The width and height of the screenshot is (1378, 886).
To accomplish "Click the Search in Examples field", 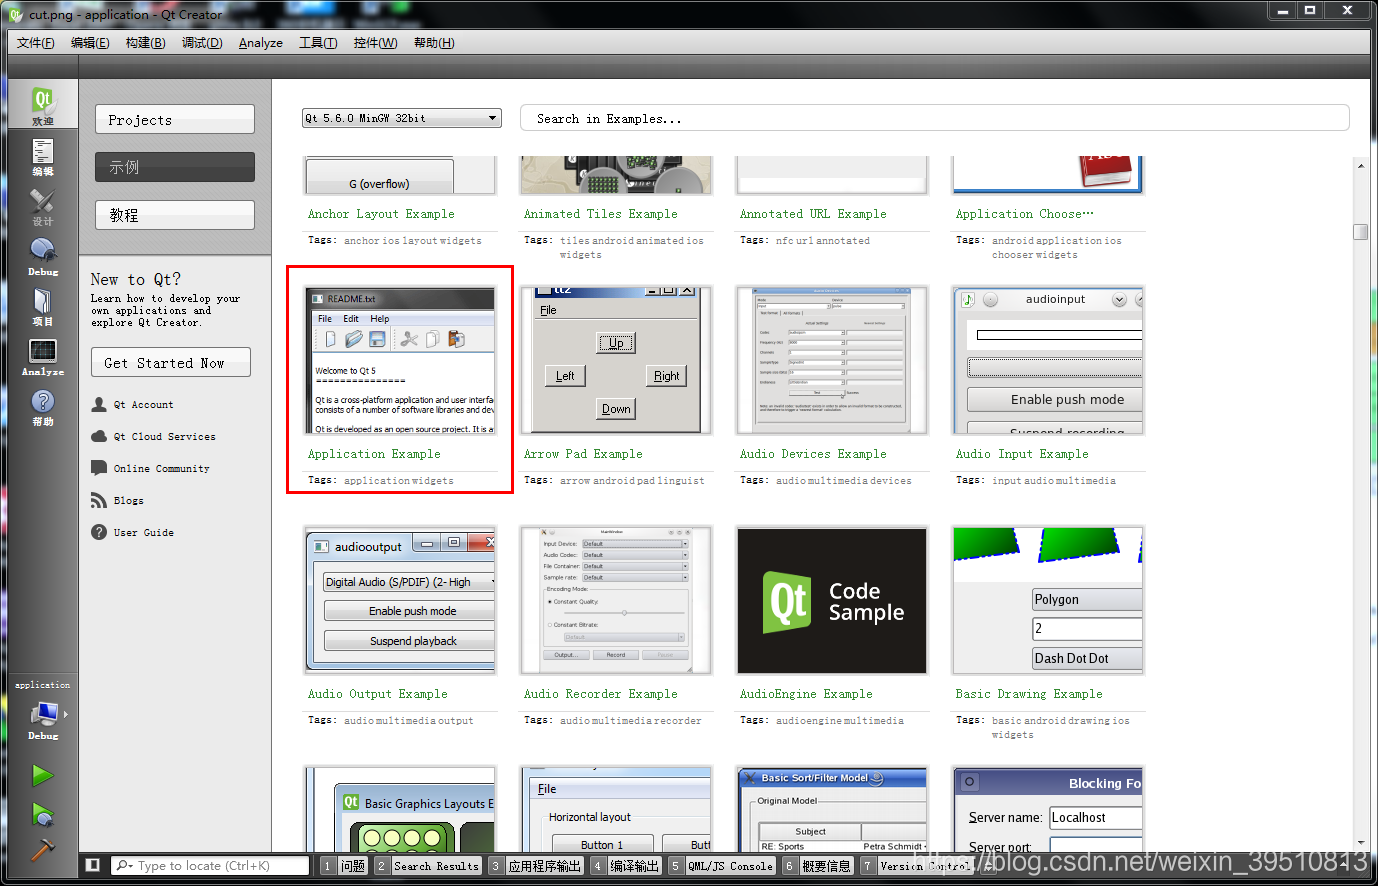I will [934, 118].
